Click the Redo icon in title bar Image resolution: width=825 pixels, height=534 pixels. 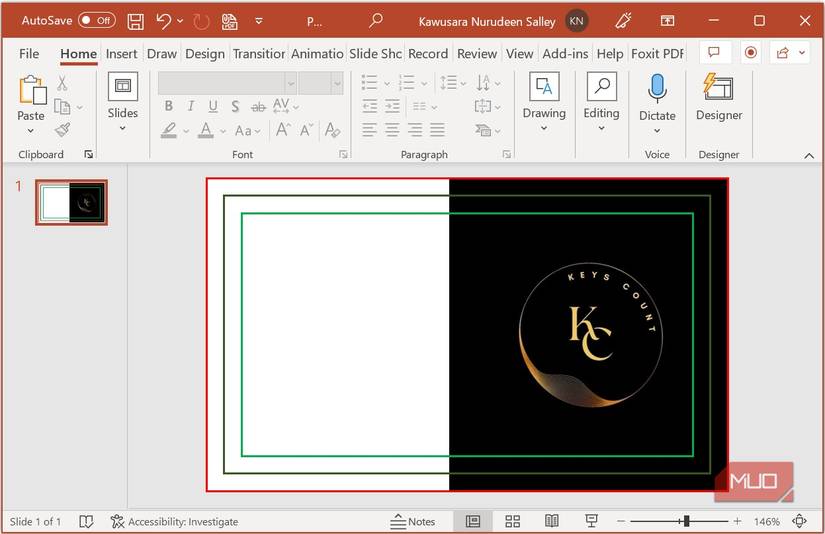(x=201, y=22)
